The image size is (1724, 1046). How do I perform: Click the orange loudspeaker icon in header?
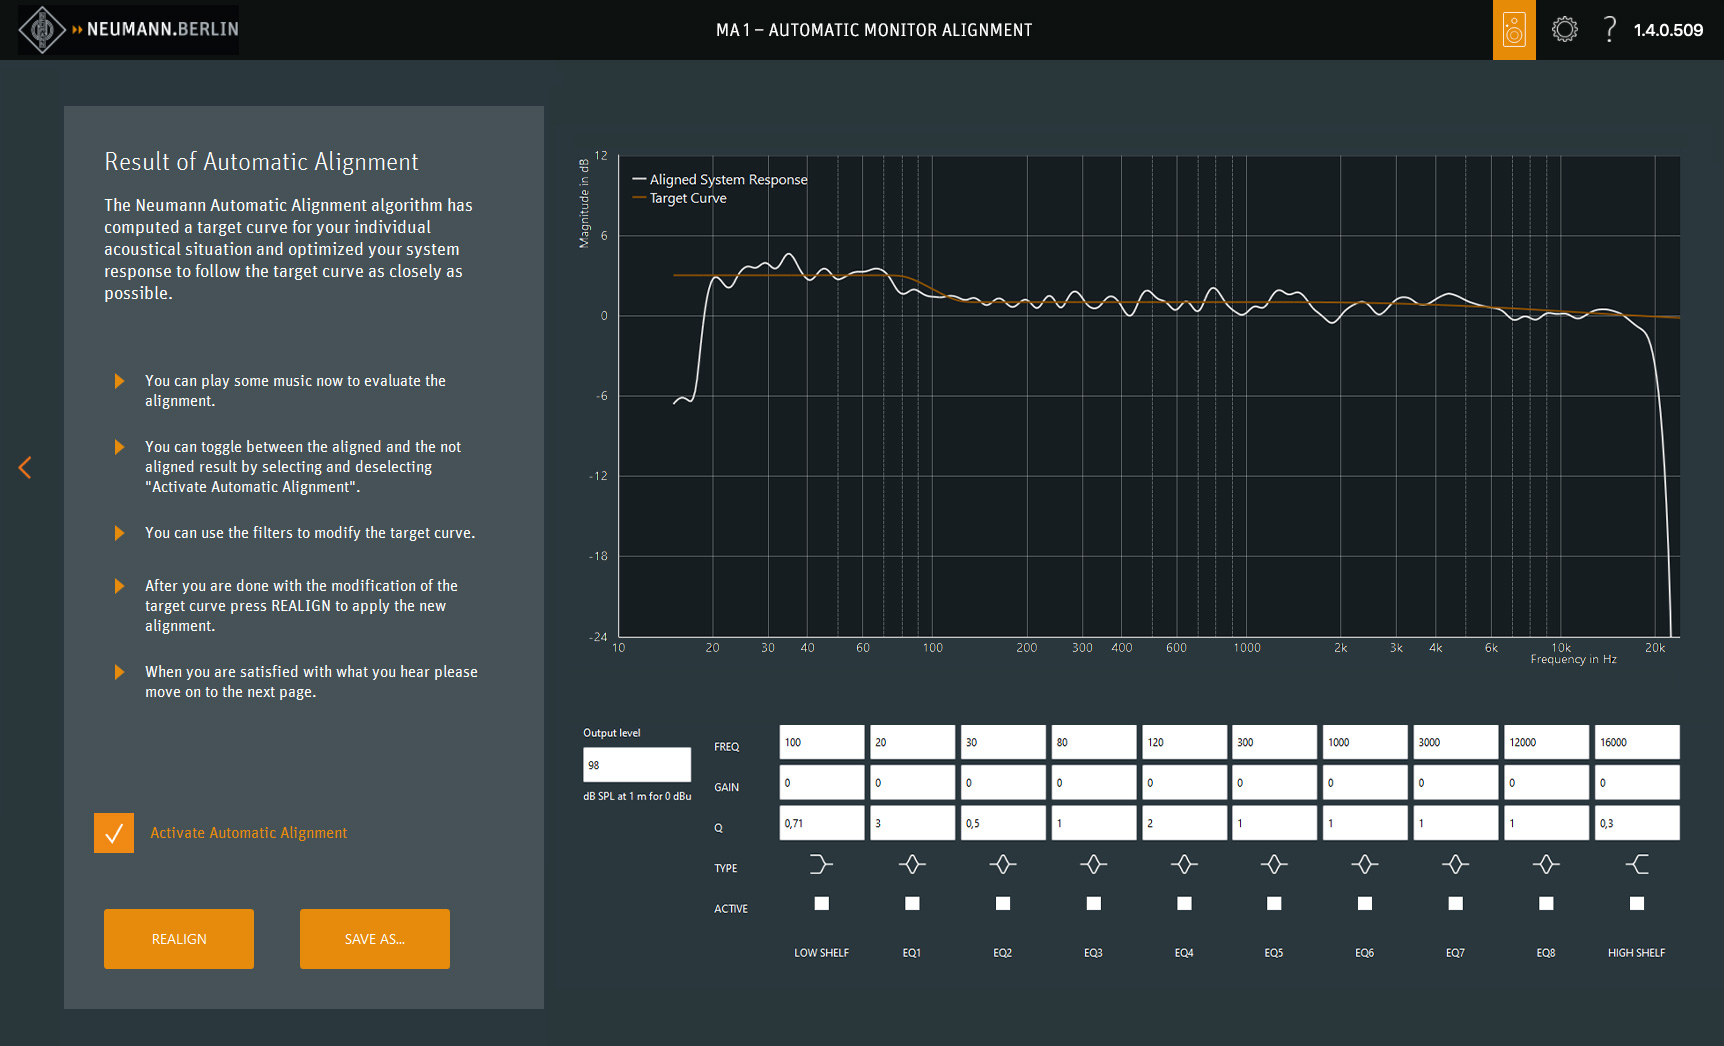[1513, 30]
